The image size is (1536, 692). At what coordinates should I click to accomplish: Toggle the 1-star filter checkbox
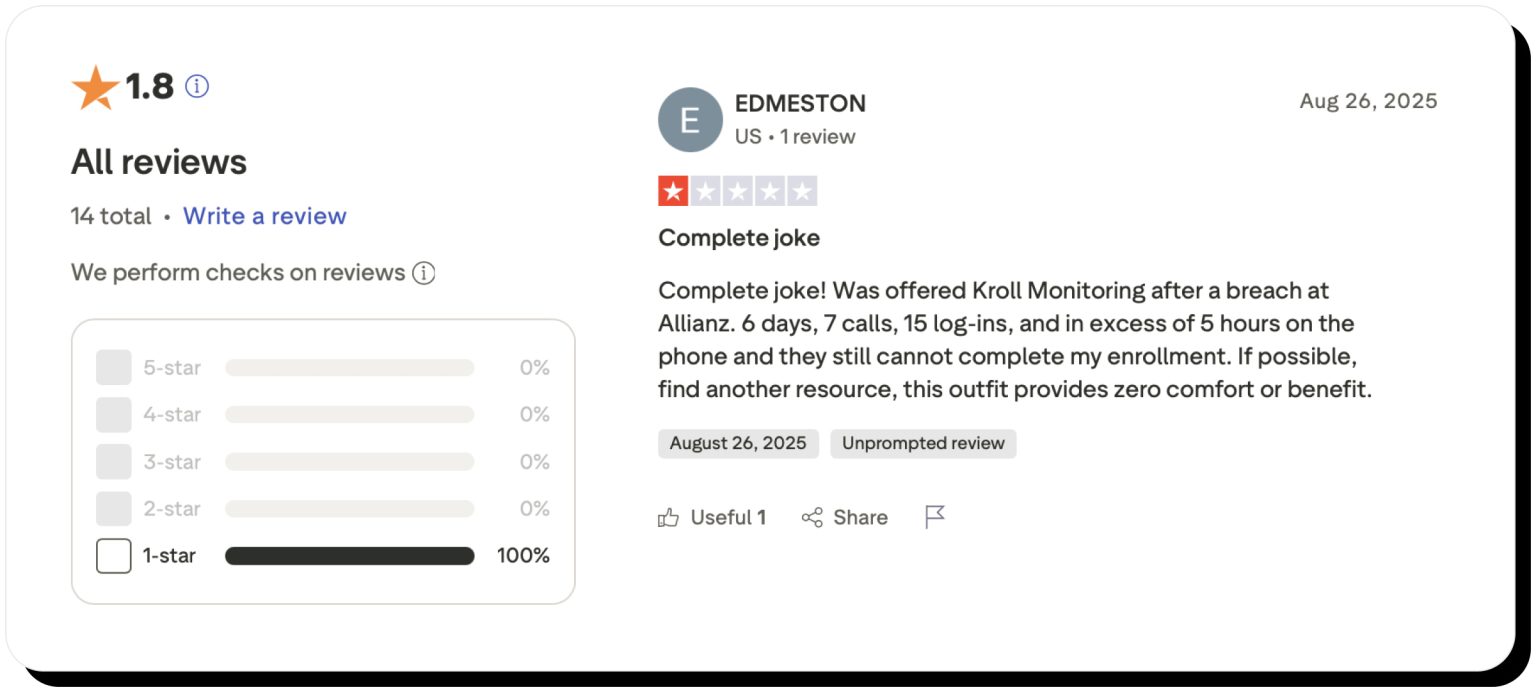click(114, 556)
